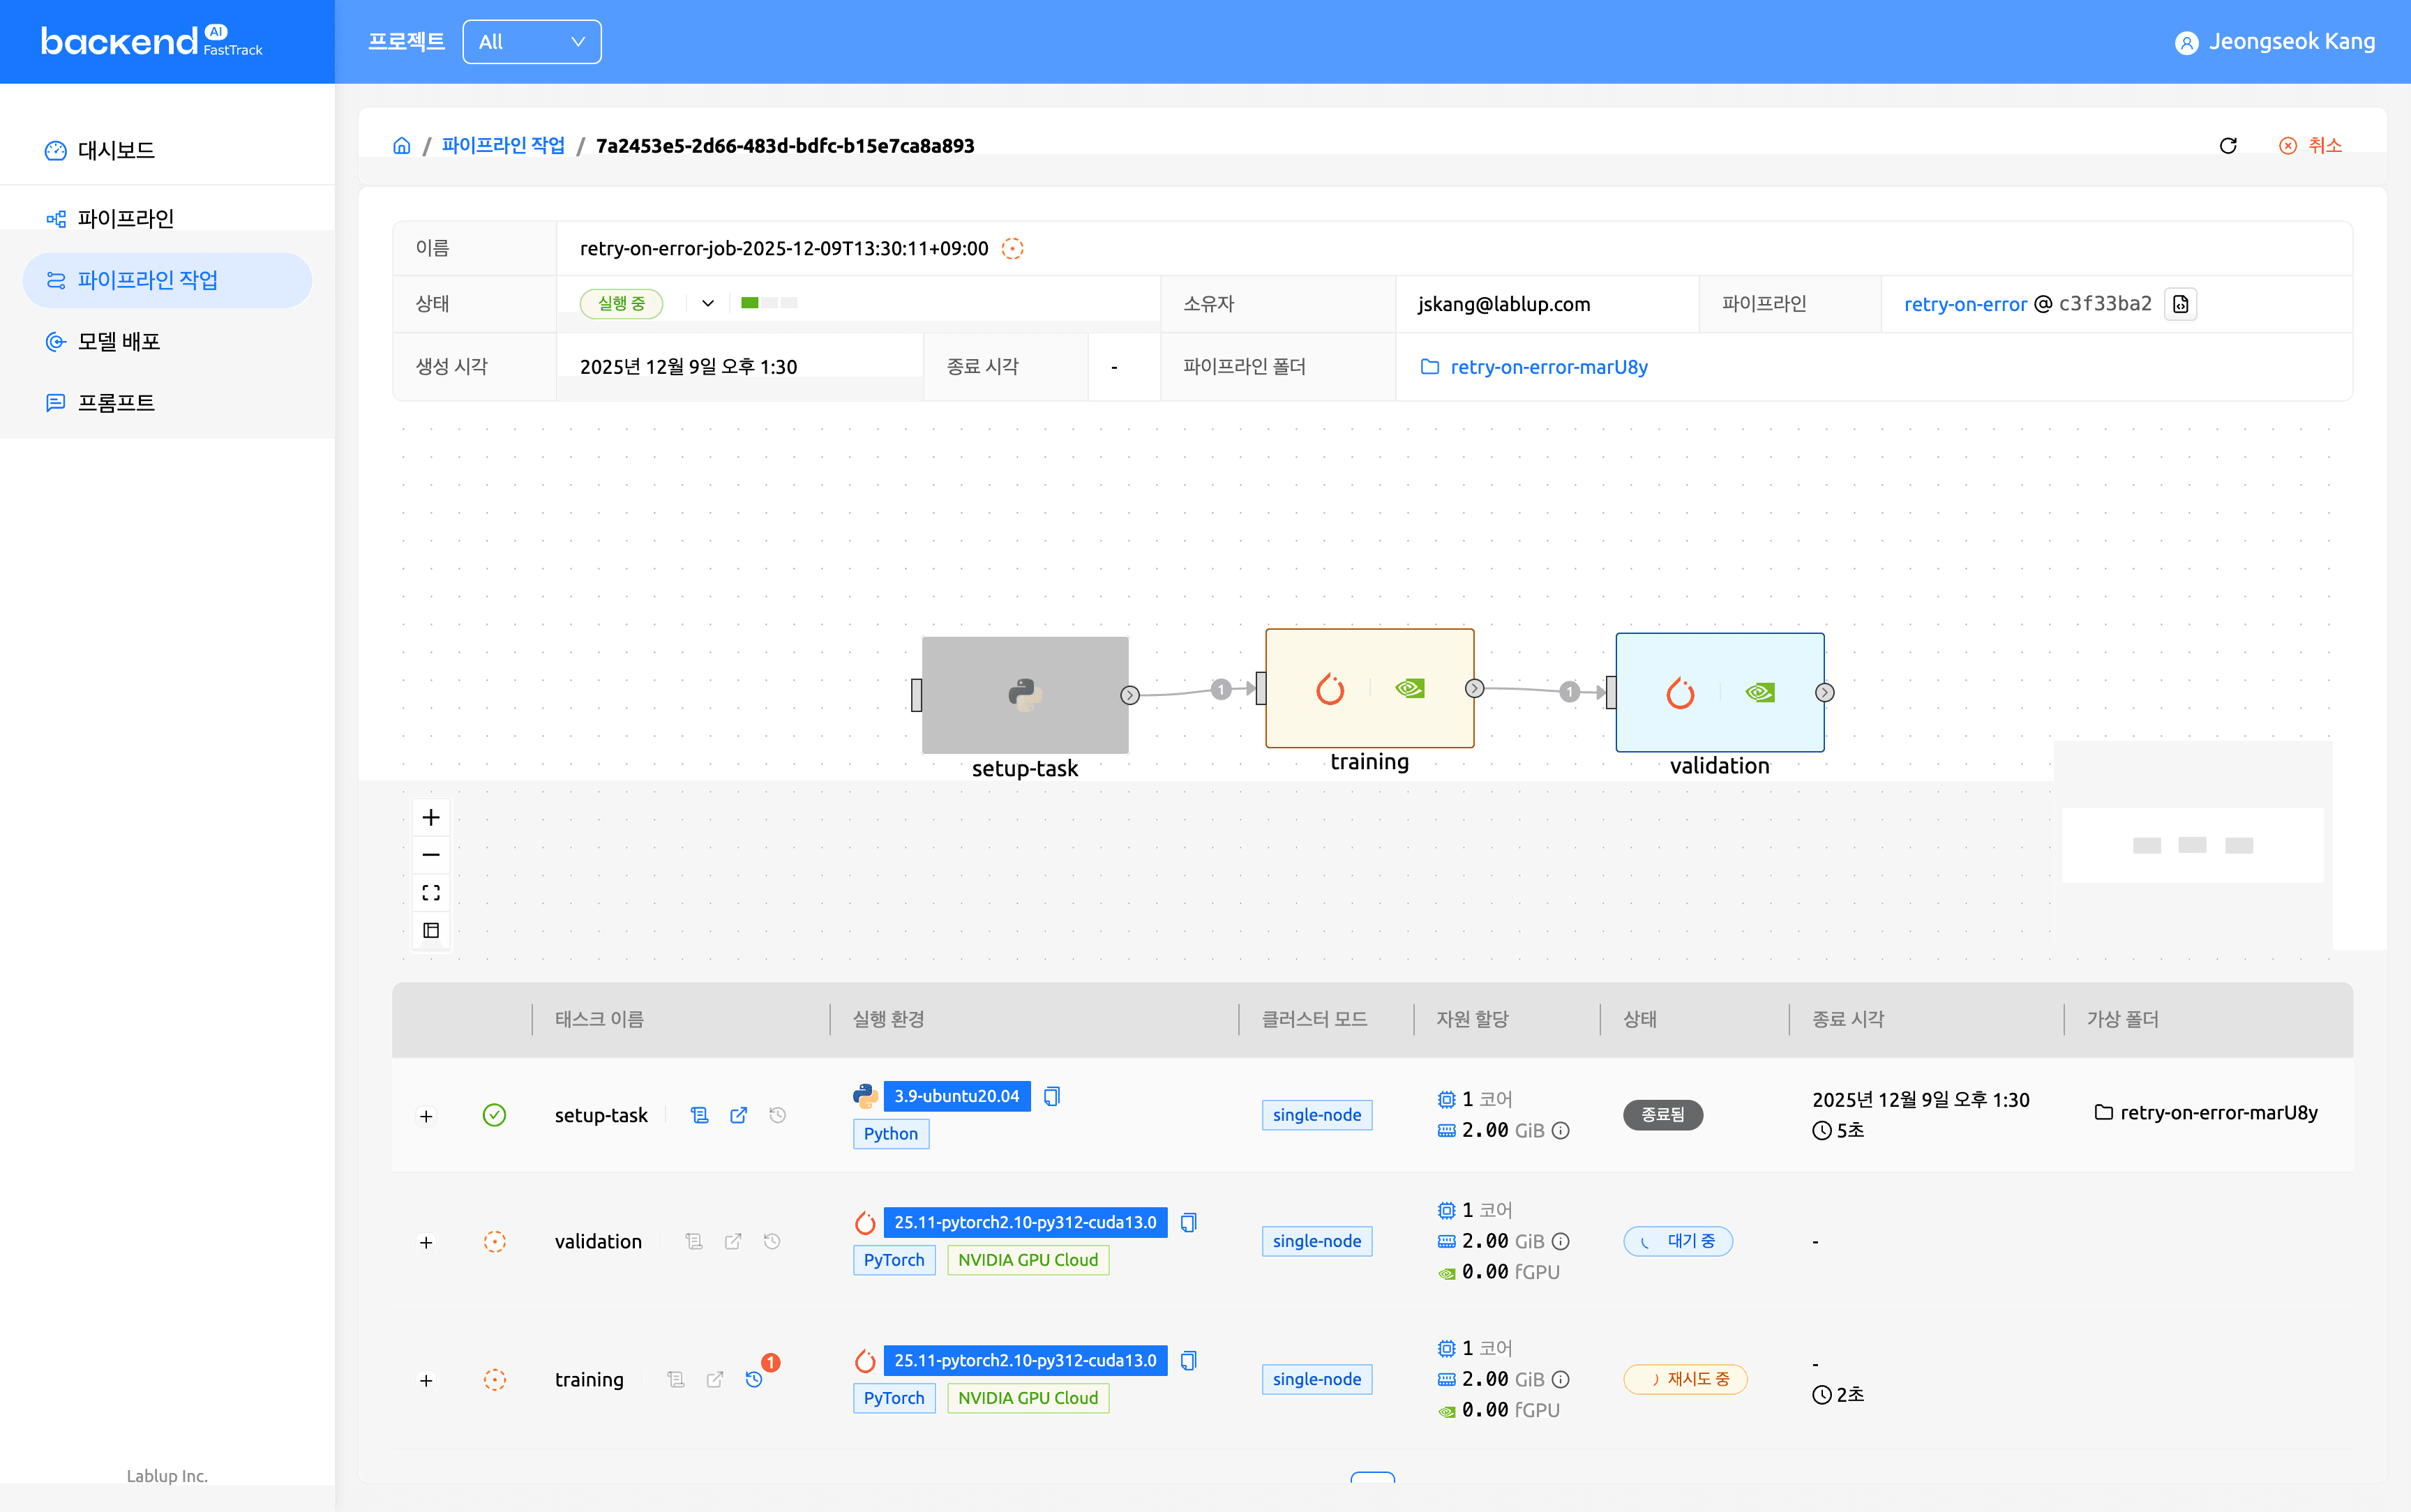
Task: Expand the validation task row
Action: coord(426,1242)
